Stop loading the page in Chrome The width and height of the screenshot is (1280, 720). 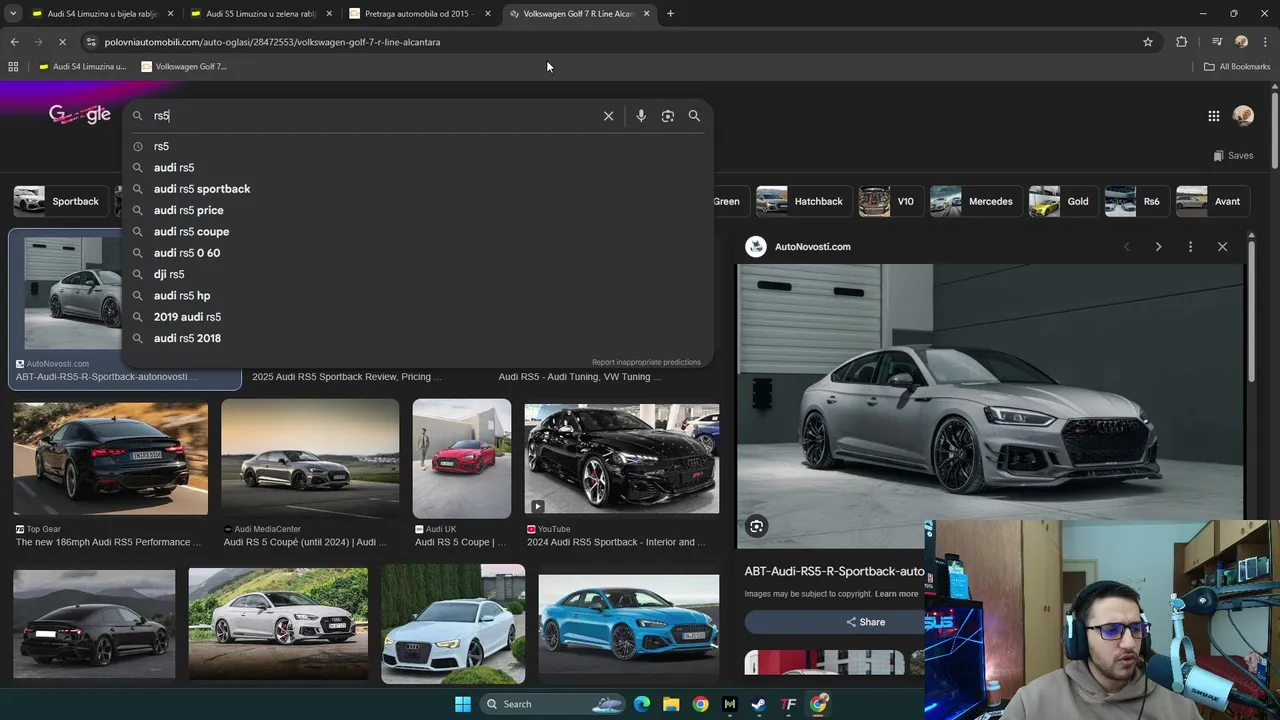click(x=62, y=42)
